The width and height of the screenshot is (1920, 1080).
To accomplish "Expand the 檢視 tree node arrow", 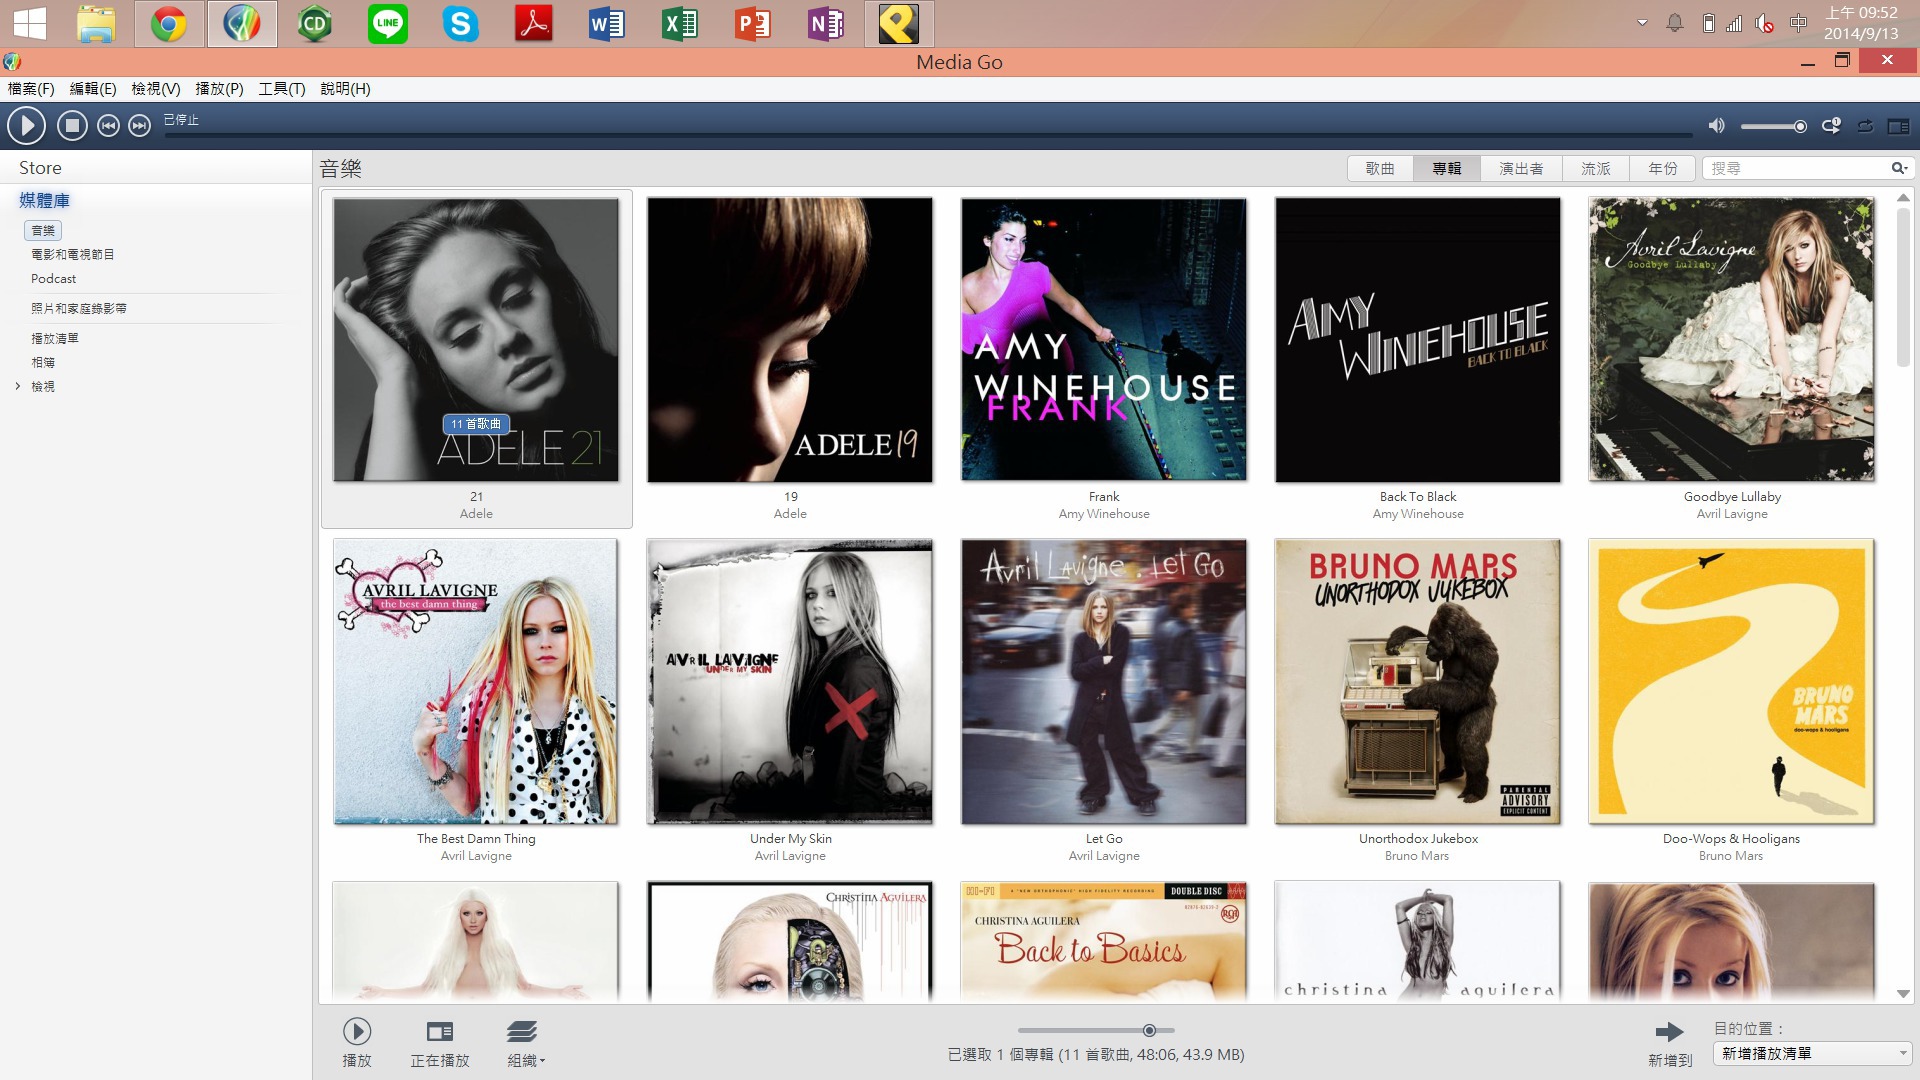I will coord(17,387).
